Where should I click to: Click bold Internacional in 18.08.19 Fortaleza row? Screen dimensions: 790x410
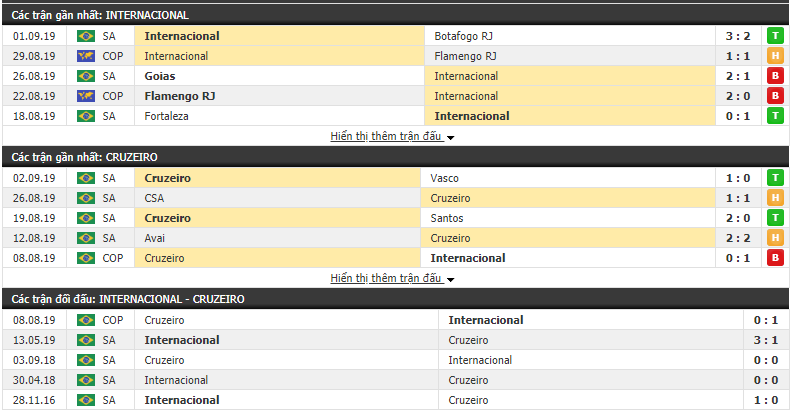(x=472, y=116)
